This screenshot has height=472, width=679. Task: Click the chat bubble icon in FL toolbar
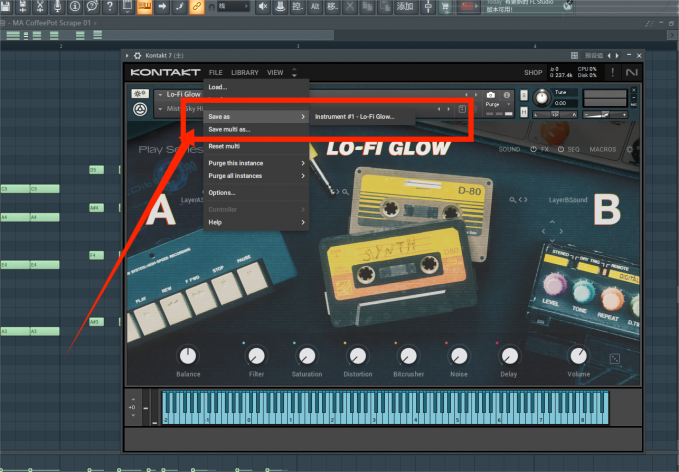[92, 6]
